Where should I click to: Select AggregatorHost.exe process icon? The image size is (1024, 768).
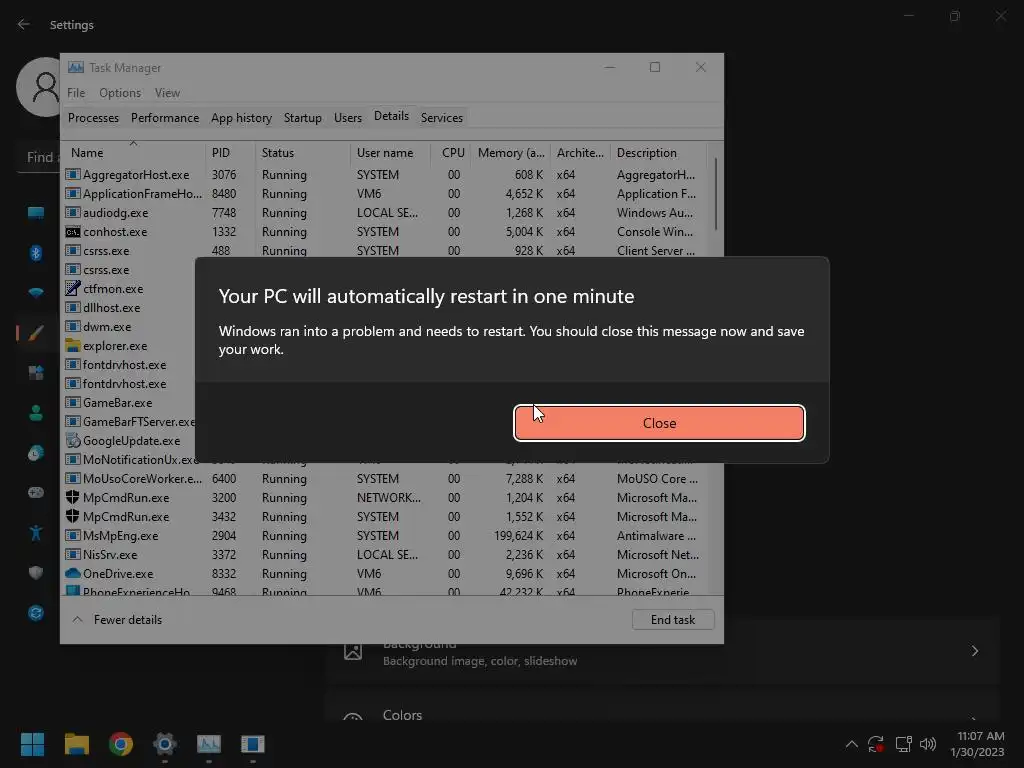pyautogui.click(x=72, y=174)
